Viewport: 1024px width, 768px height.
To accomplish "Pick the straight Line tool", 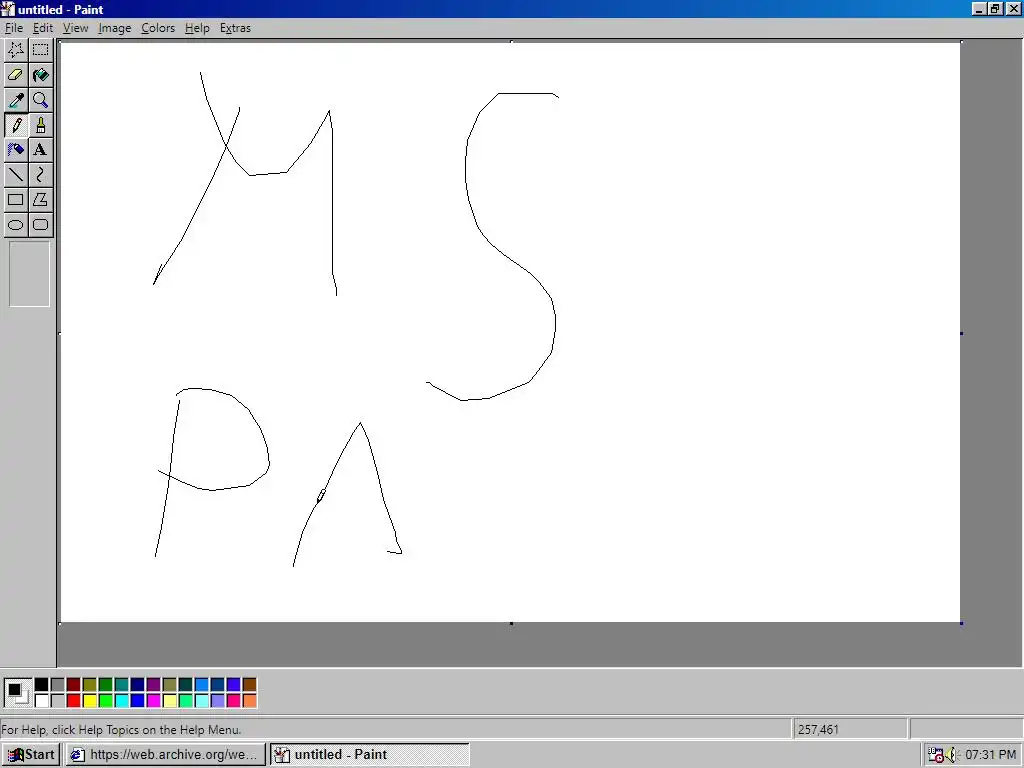I will pyautogui.click(x=16, y=174).
